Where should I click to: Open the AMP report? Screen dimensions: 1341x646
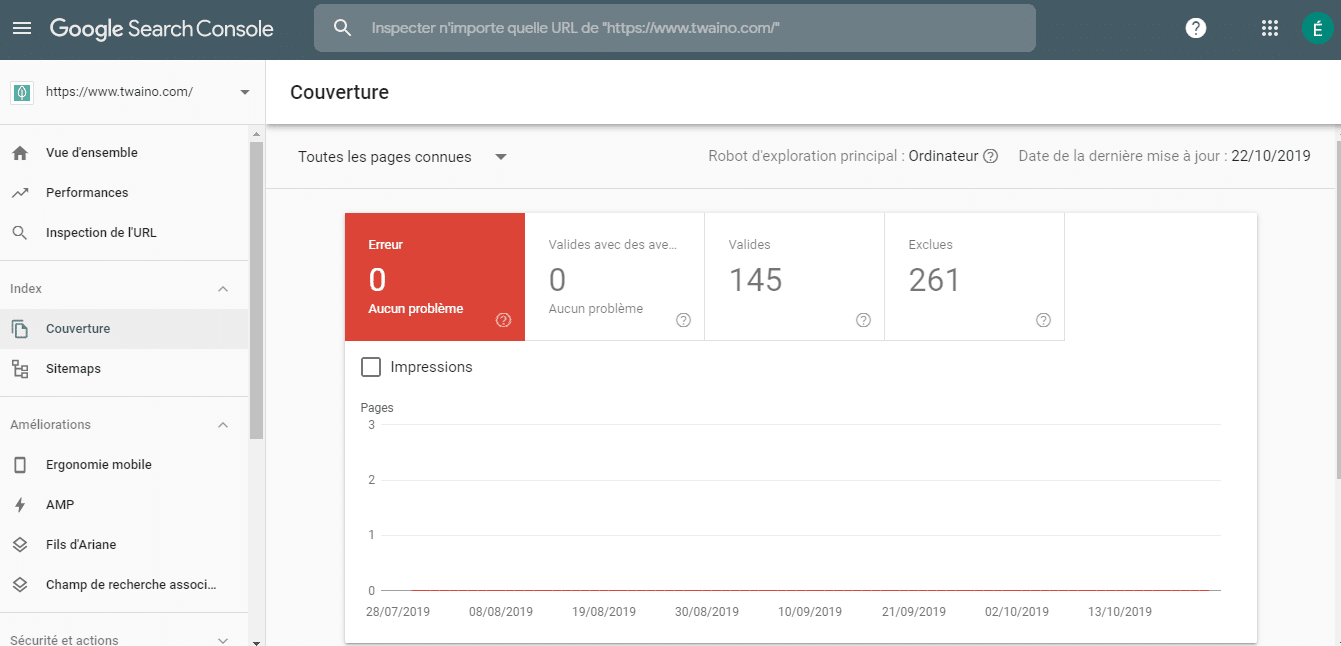[124, 505]
